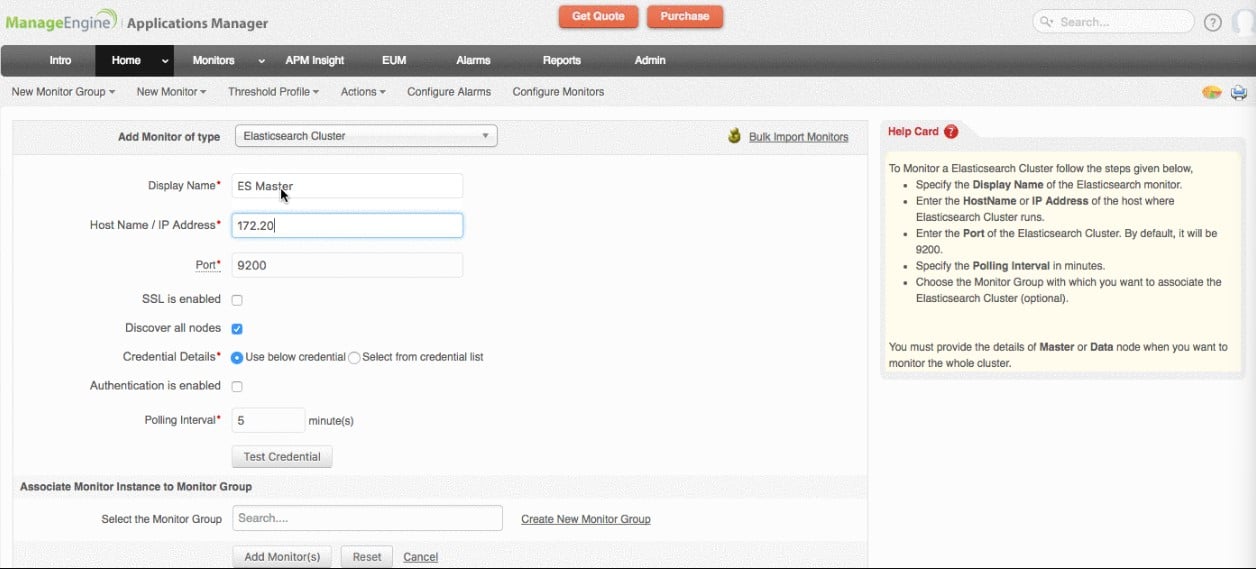Click the Host Name / IP Address field
Image resolution: width=1256 pixels, height=569 pixels.
click(x=347, y=226)
